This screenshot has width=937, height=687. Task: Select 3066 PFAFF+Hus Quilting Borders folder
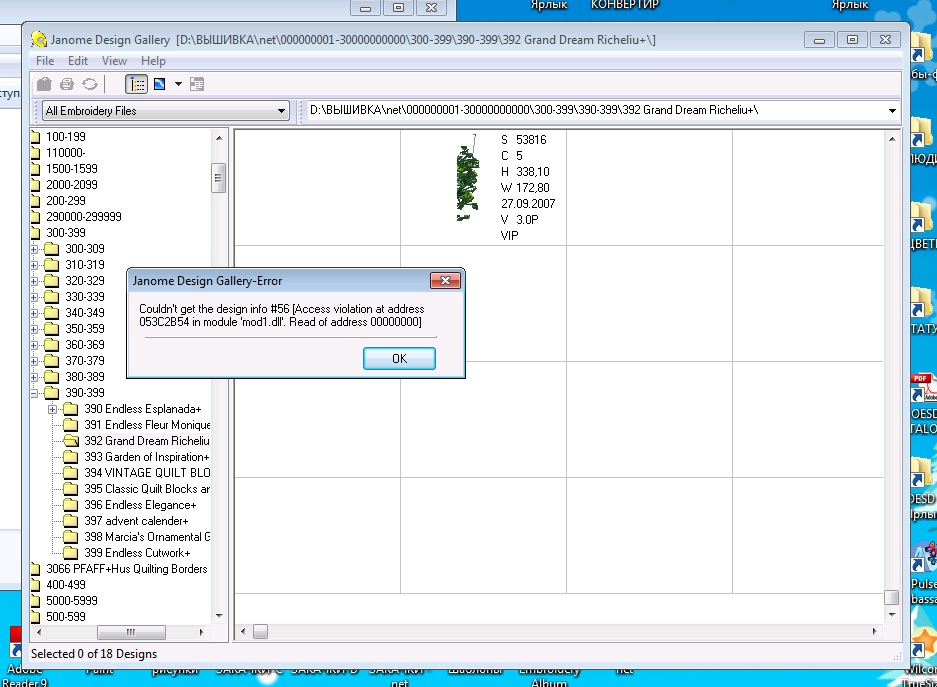coord(127,569)
